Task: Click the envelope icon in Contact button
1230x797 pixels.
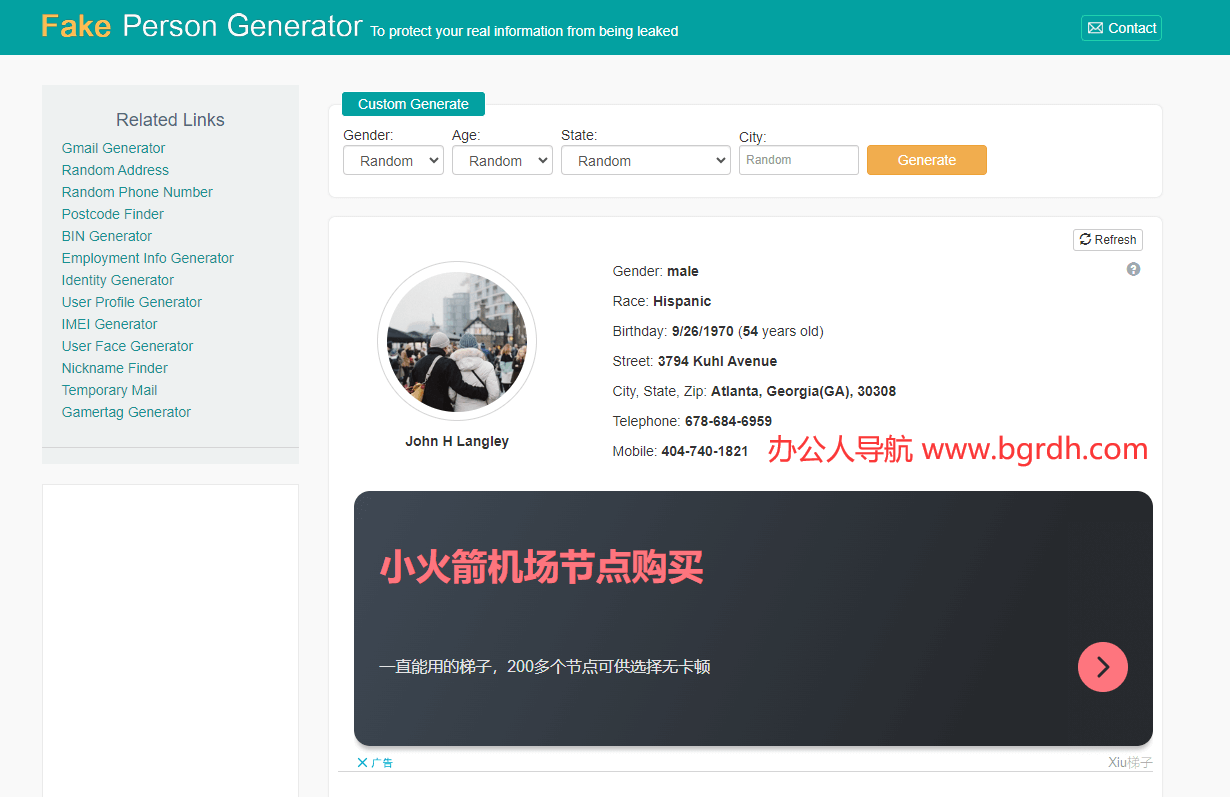Action: (1095, 28)
